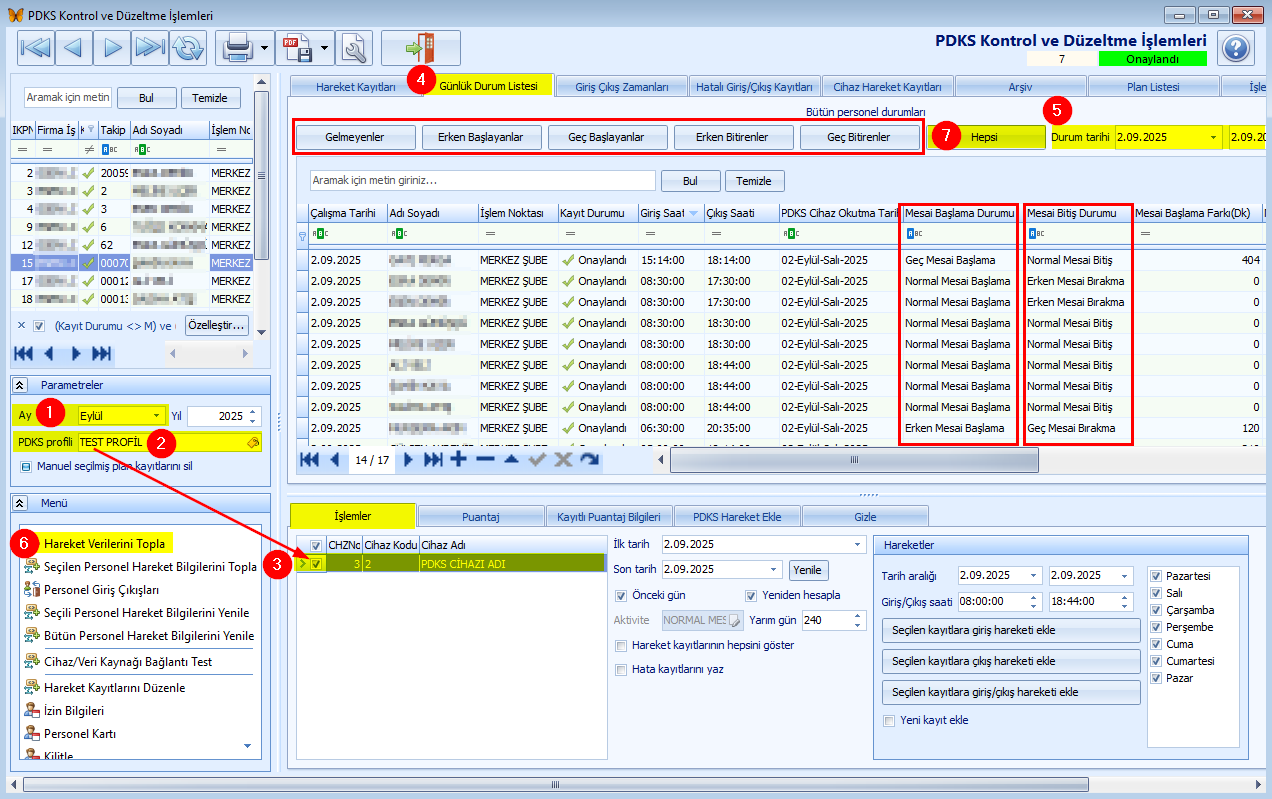Click the Gelmeyenler filter button
The width and height of the screenshot is (1272, 799).
[355, 137]
